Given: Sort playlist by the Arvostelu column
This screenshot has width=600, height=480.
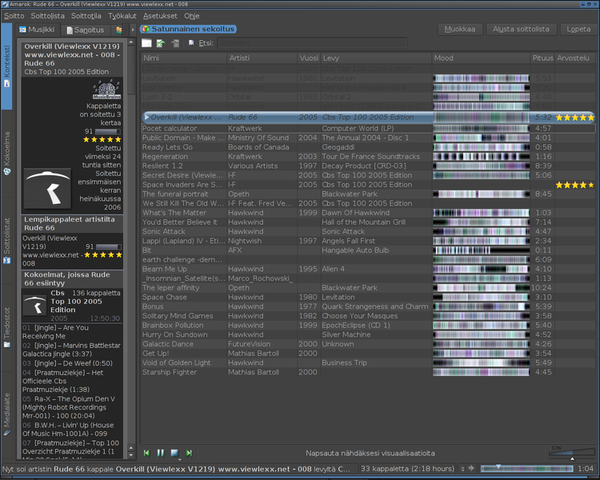Looking at the screenshot, I should pyautogui.click(x=575, y=58).
